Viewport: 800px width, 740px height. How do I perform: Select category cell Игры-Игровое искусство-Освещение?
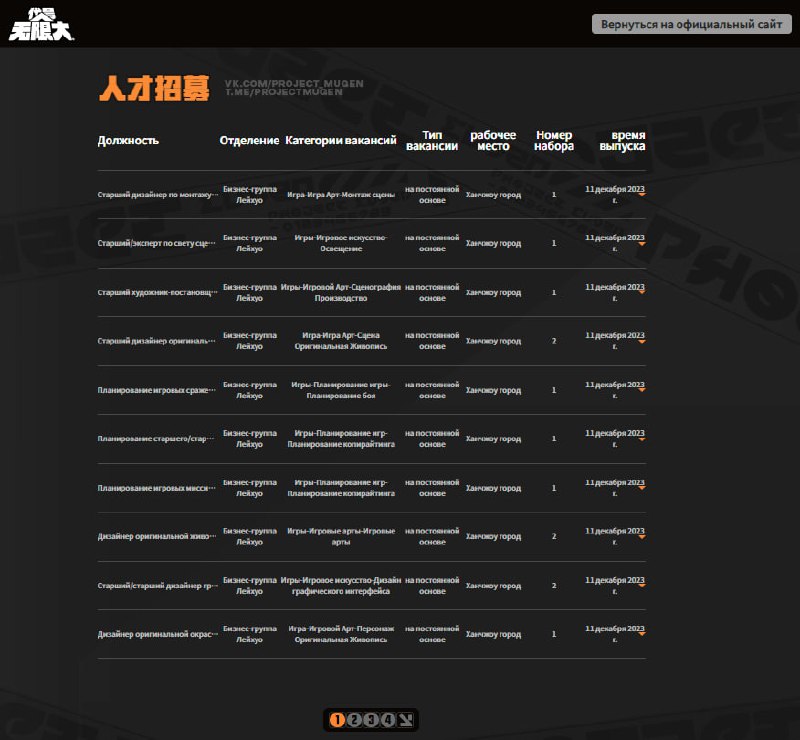coord(341,243)
